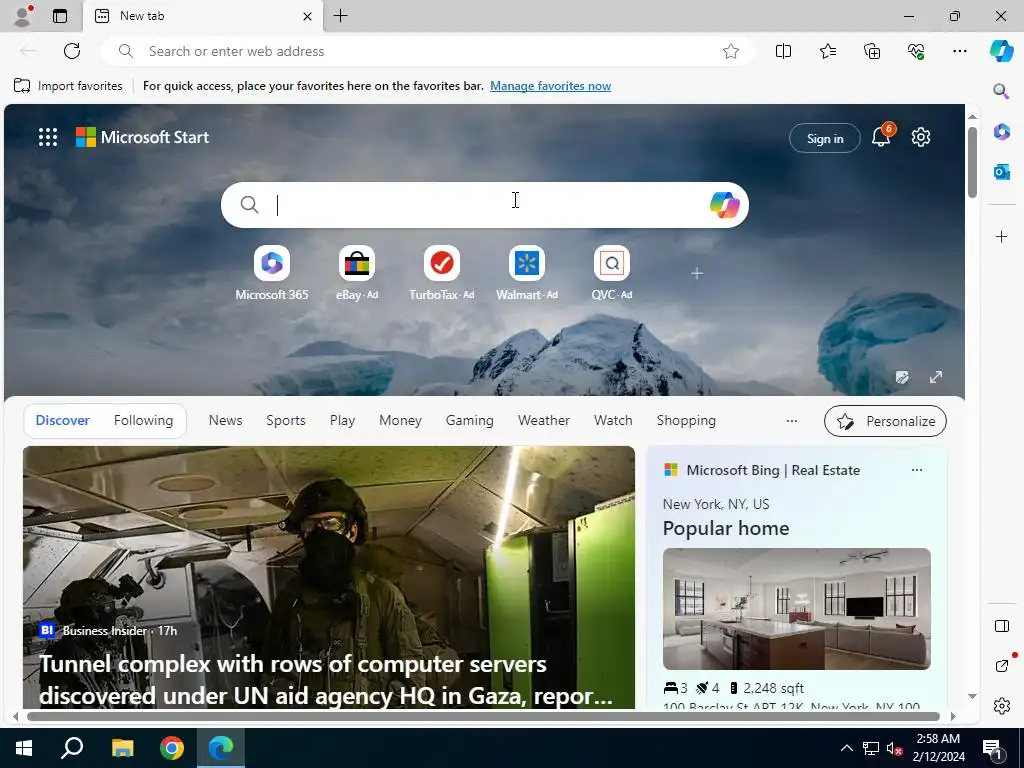The image size is (1024, 768).
Task: Open the Popular home listing photo
Action: (x=796, y=609)
